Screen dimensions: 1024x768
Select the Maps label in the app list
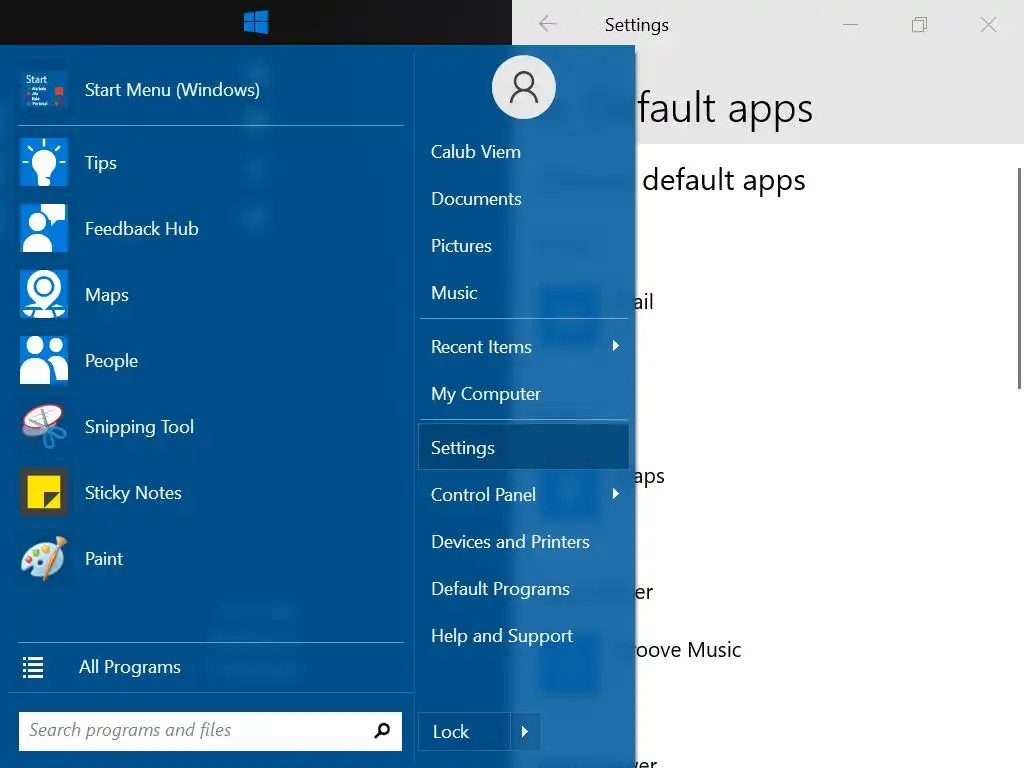(106, 295)
